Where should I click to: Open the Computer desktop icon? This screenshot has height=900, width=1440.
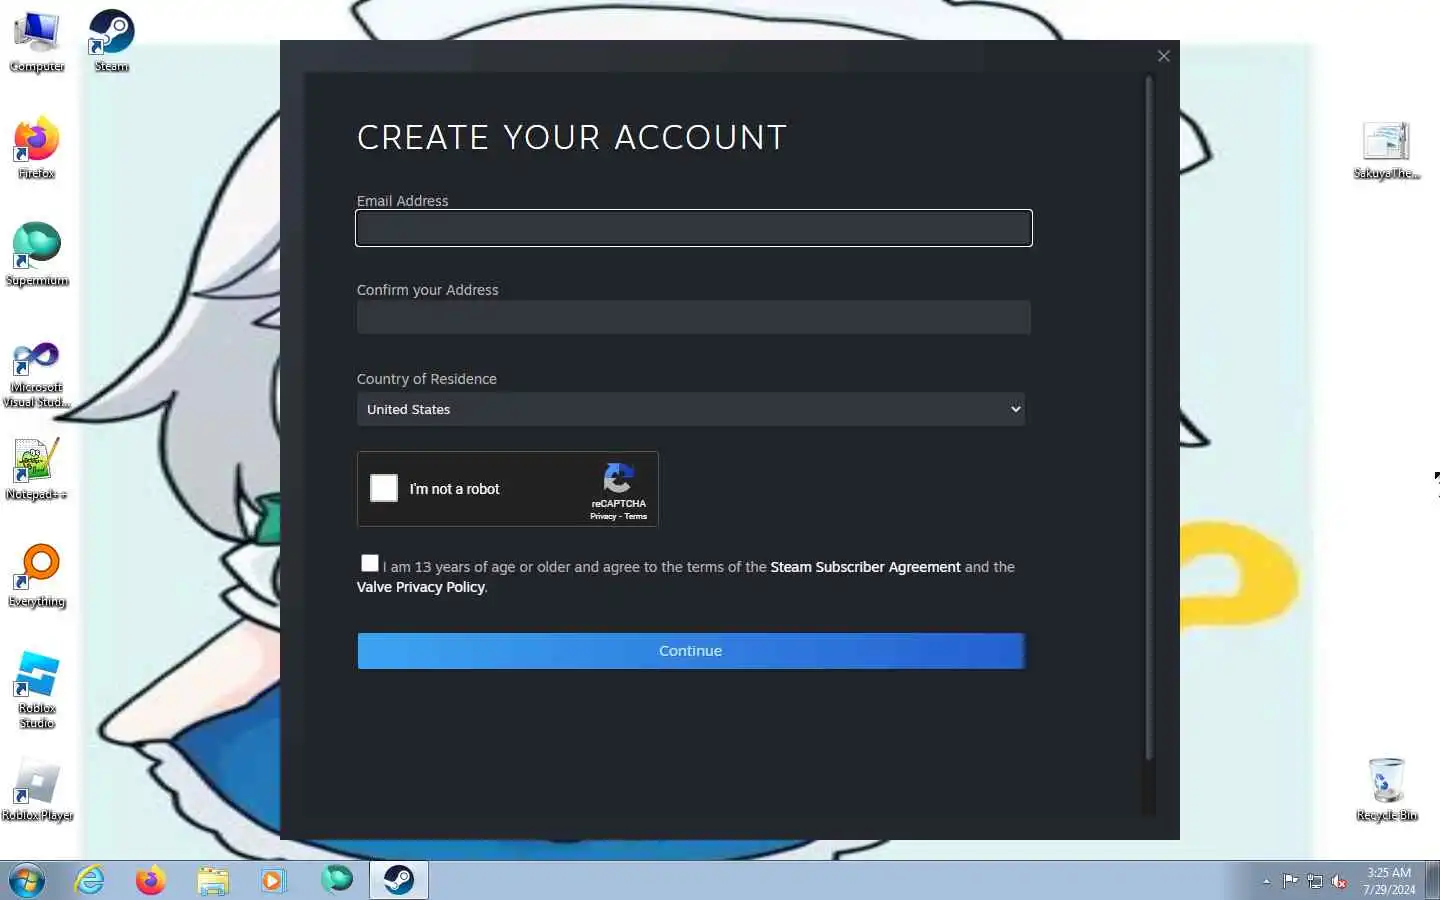pos(37,42)
